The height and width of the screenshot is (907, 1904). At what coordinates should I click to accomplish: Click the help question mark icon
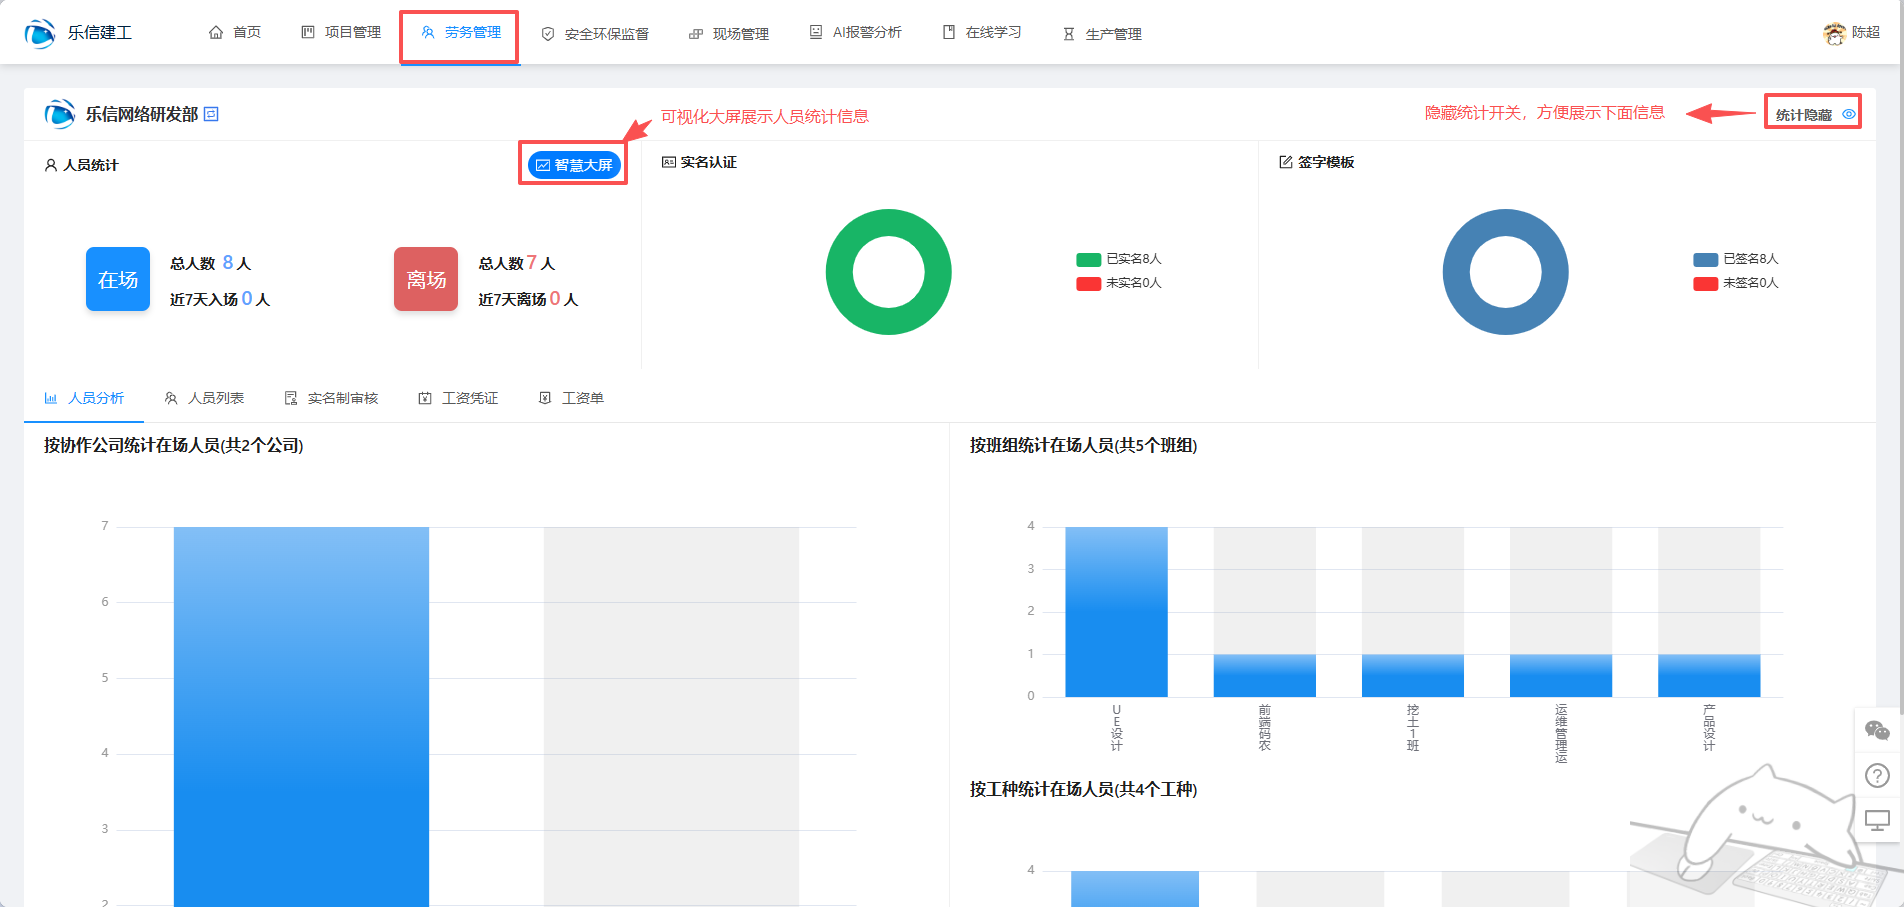[x=1877, y=775]
